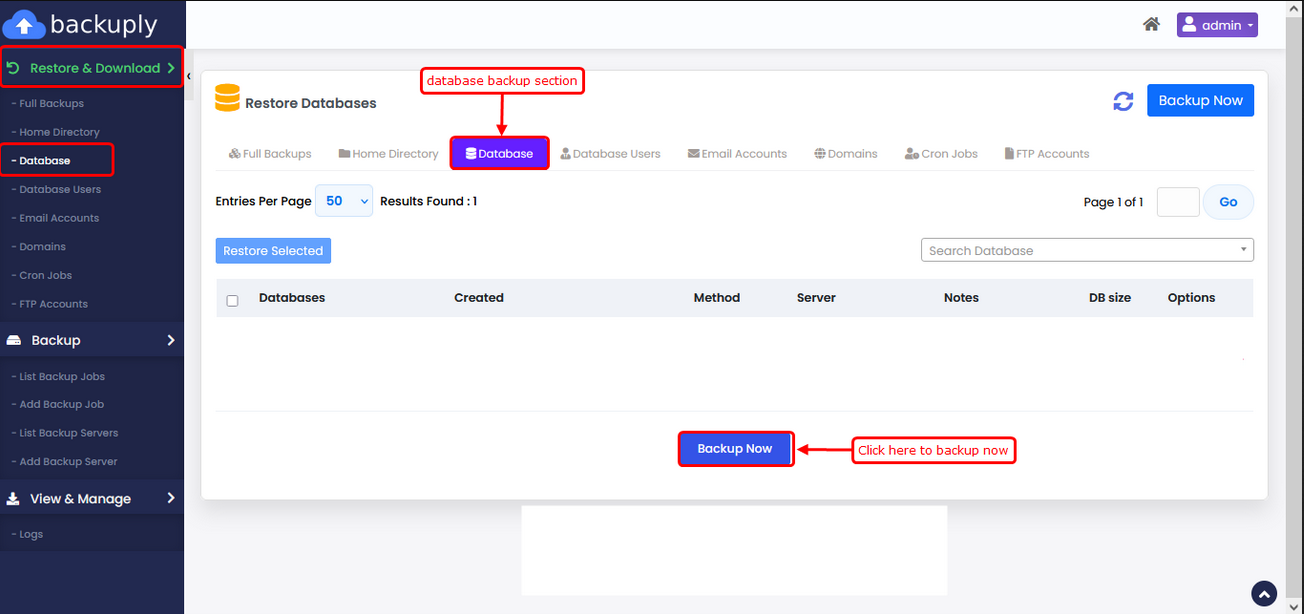
Task: Click the scroll-to-top arrow icon
Action: point(1264,594)
